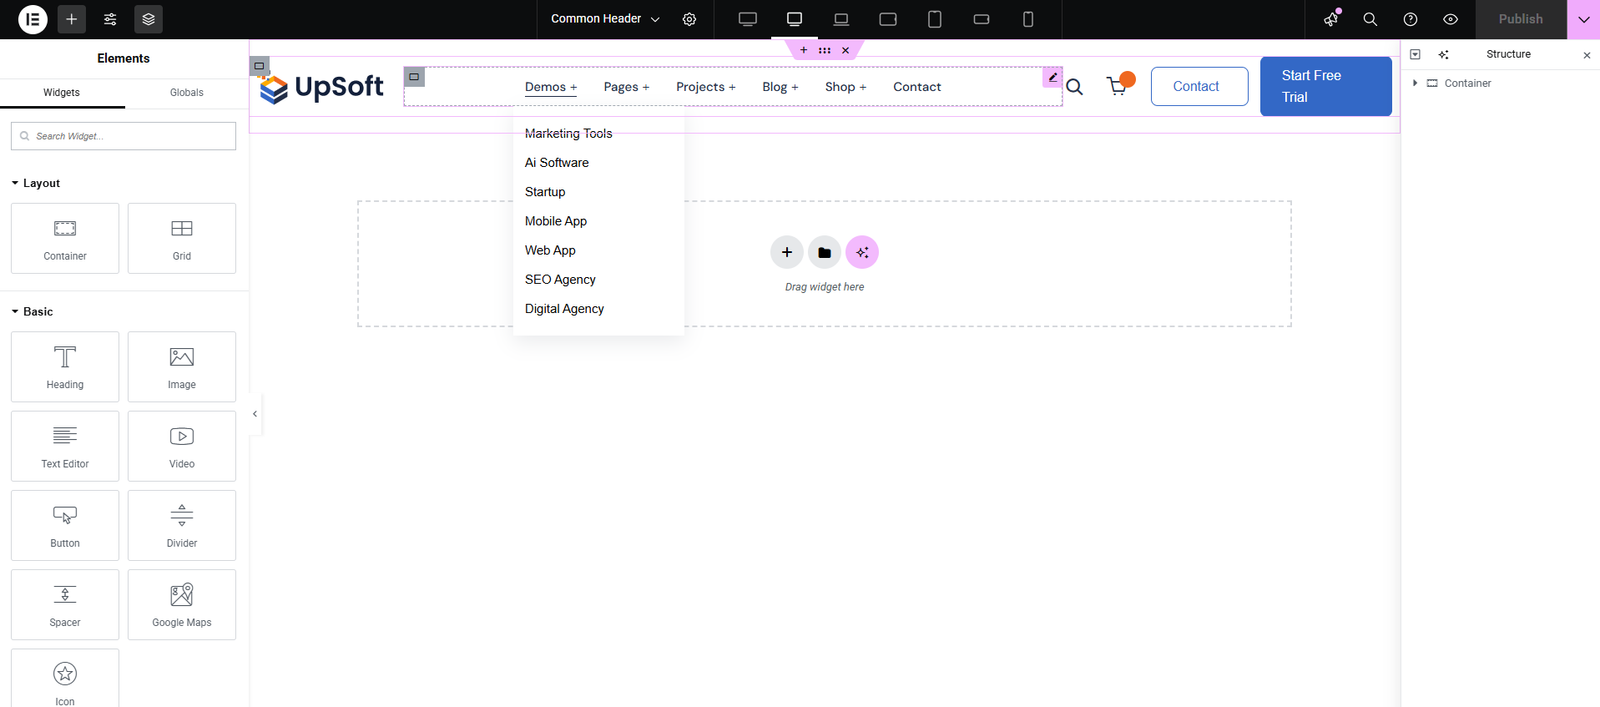Open the Elementor main menu logo
This screenshot has height=707, width=1600.
coord(33,19)
